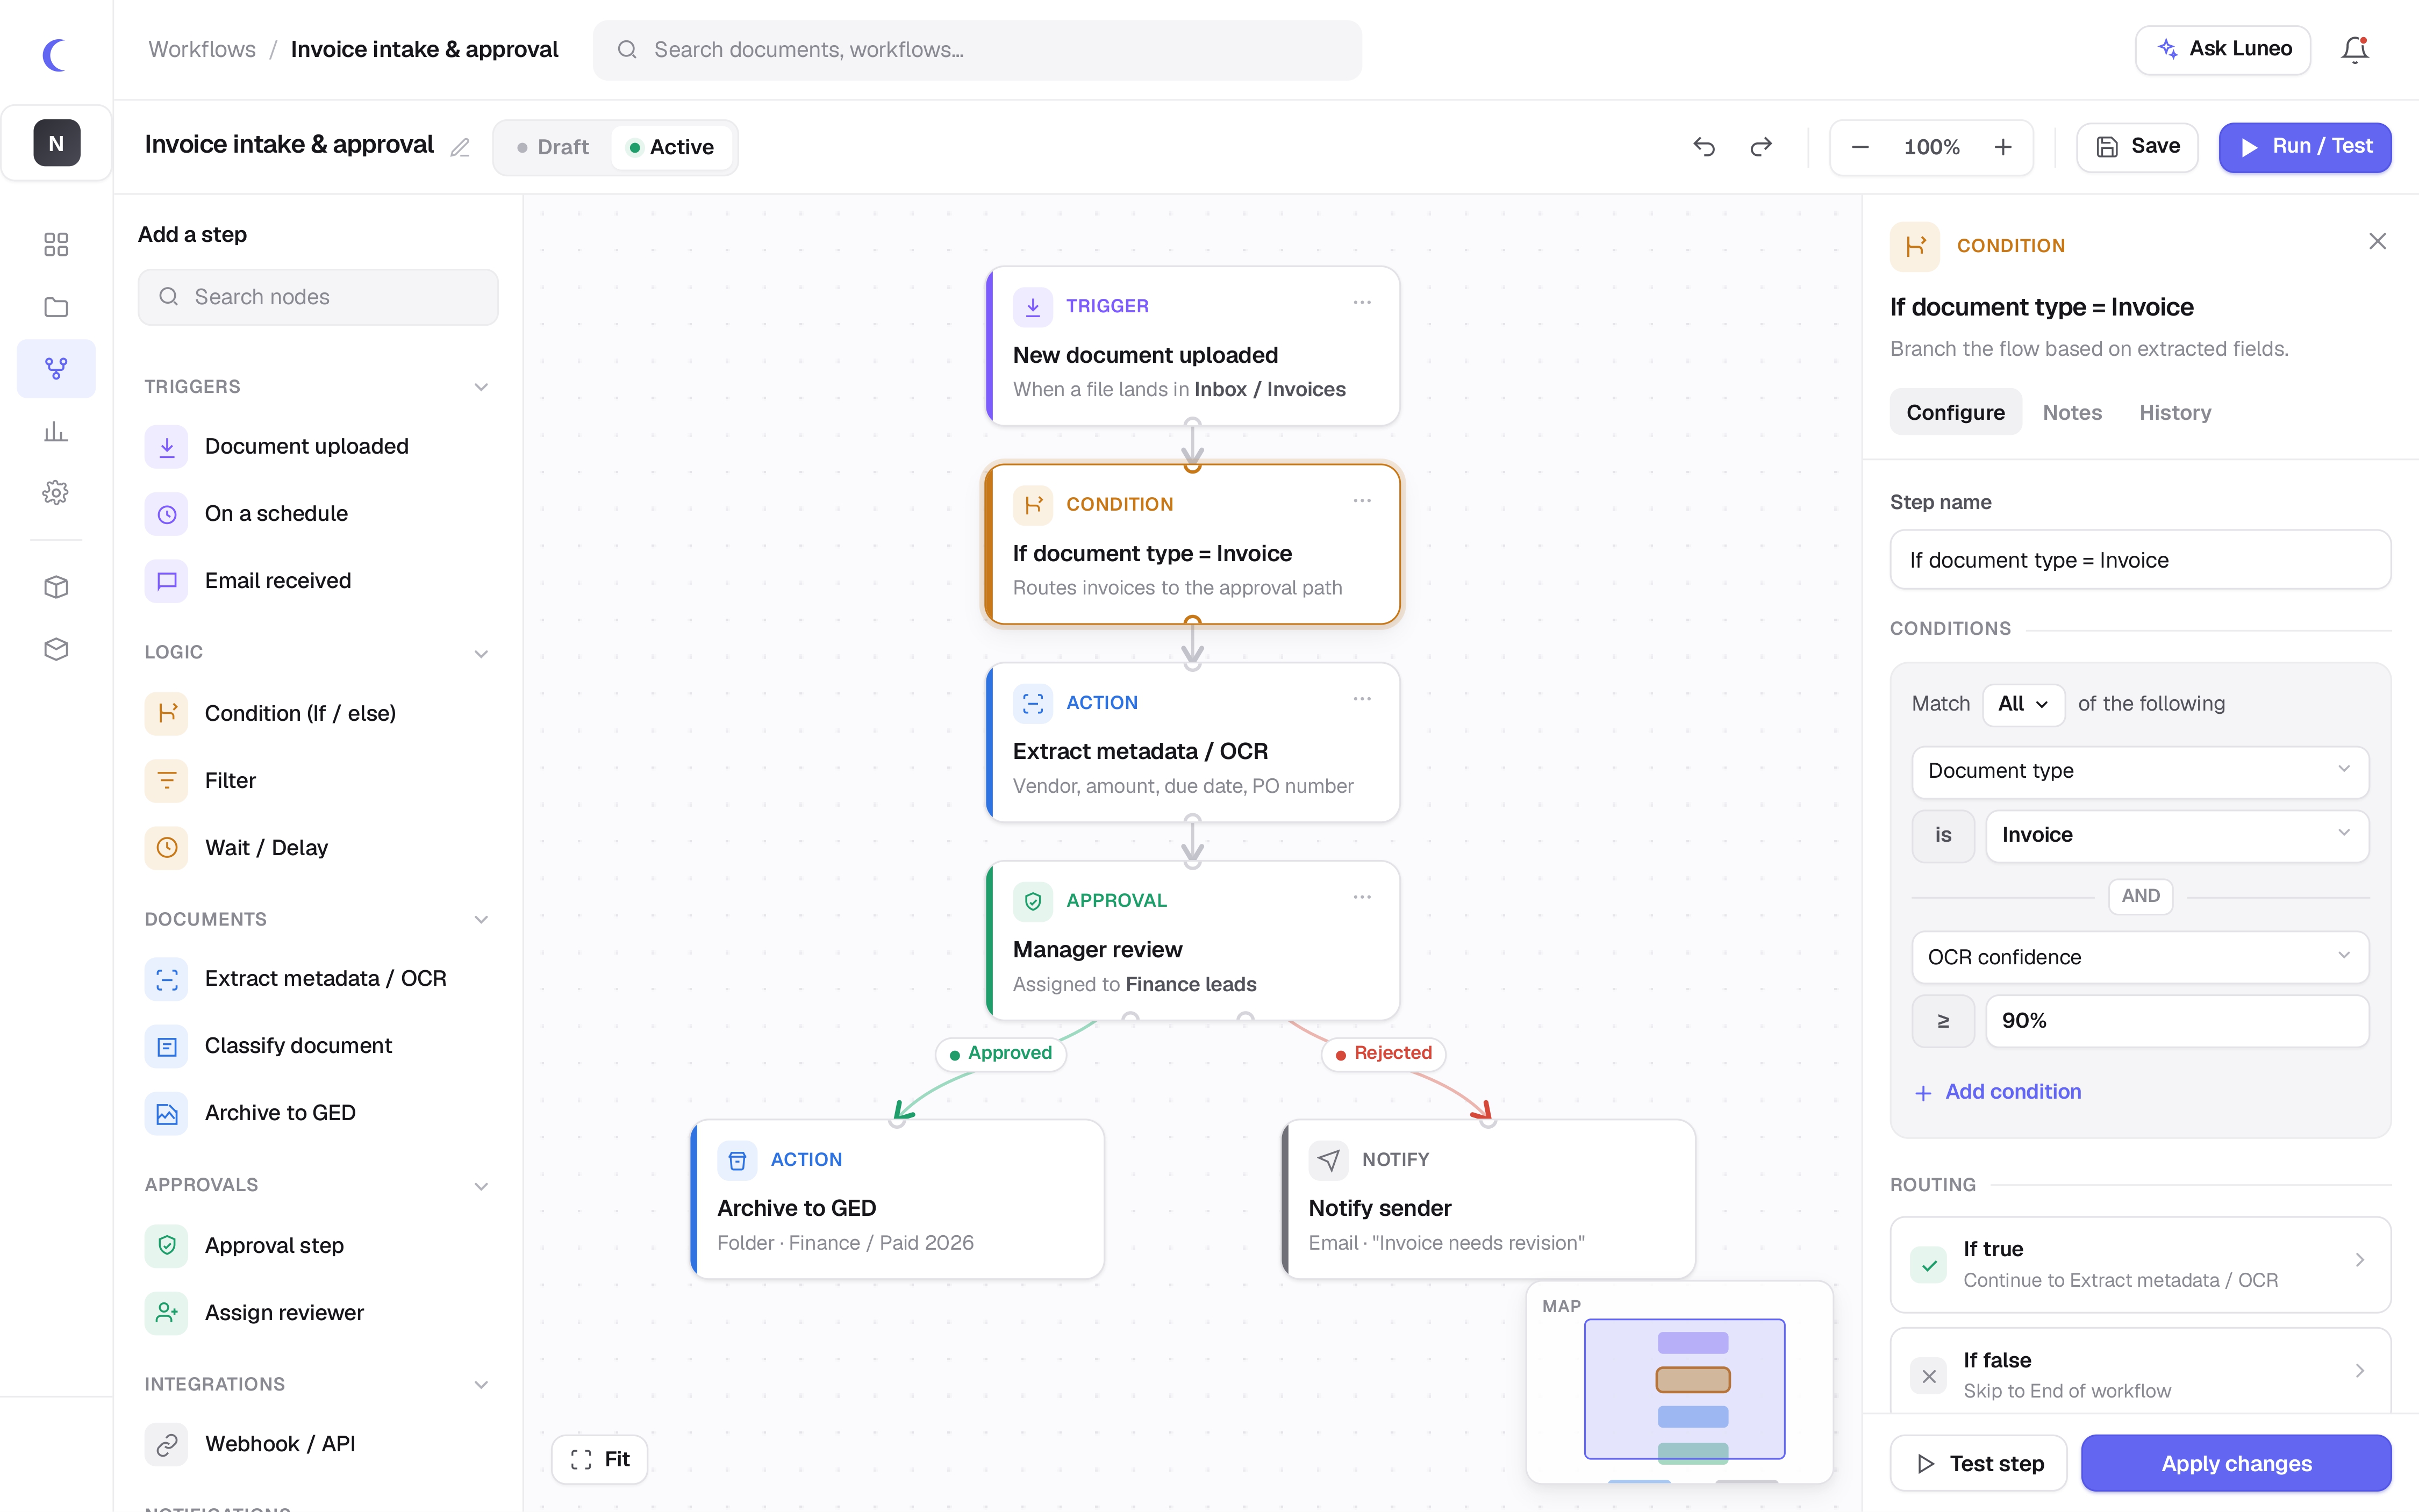Click the undo arrow
This screenshot has height=1512, width=2419.
[1705, 147]
